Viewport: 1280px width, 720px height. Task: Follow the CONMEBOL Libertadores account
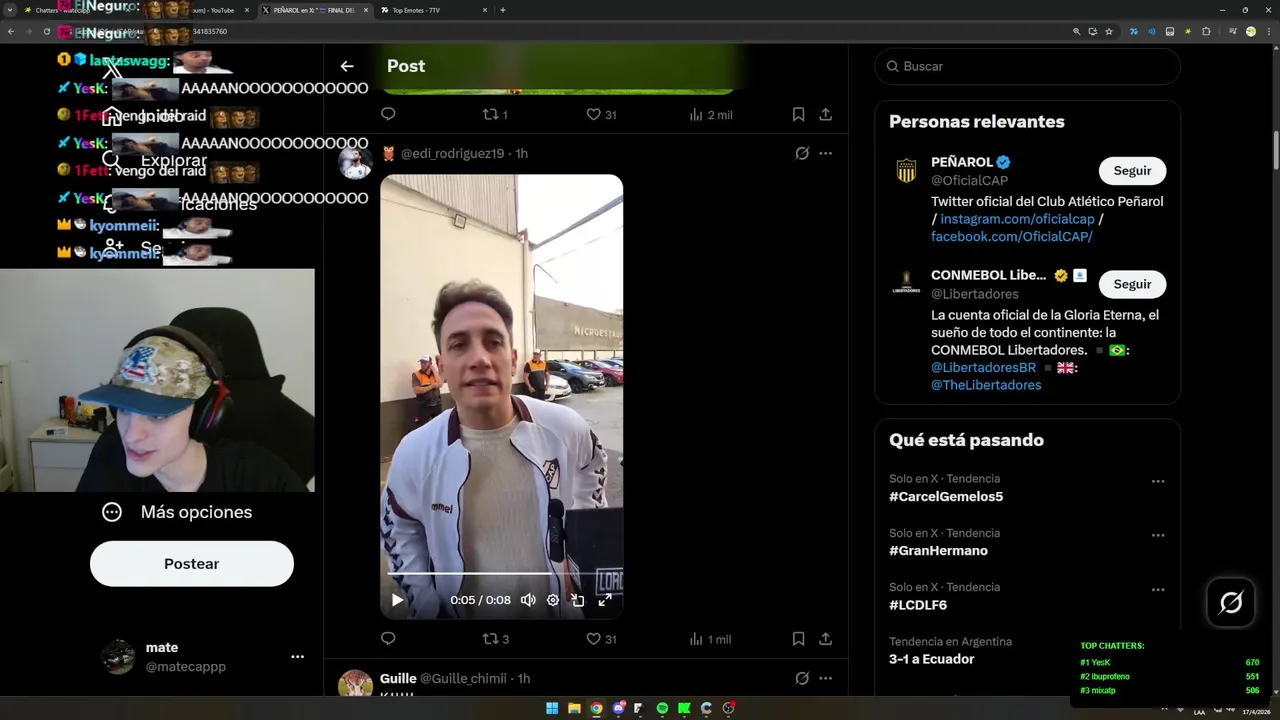pos(1132,284)
